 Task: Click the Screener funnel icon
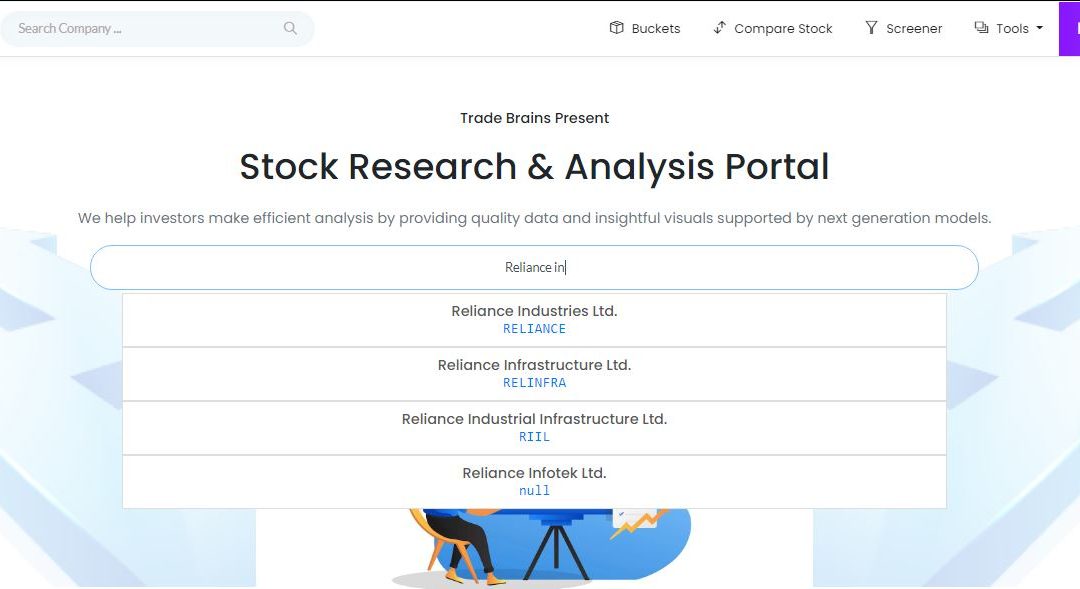tap(871, 28)
